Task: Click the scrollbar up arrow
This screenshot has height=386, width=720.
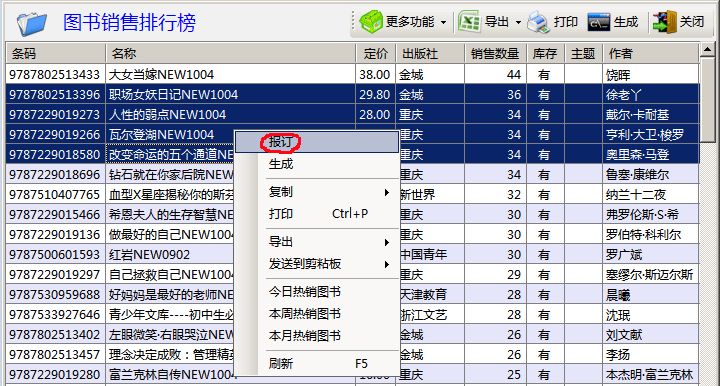Action: (707, 49)
